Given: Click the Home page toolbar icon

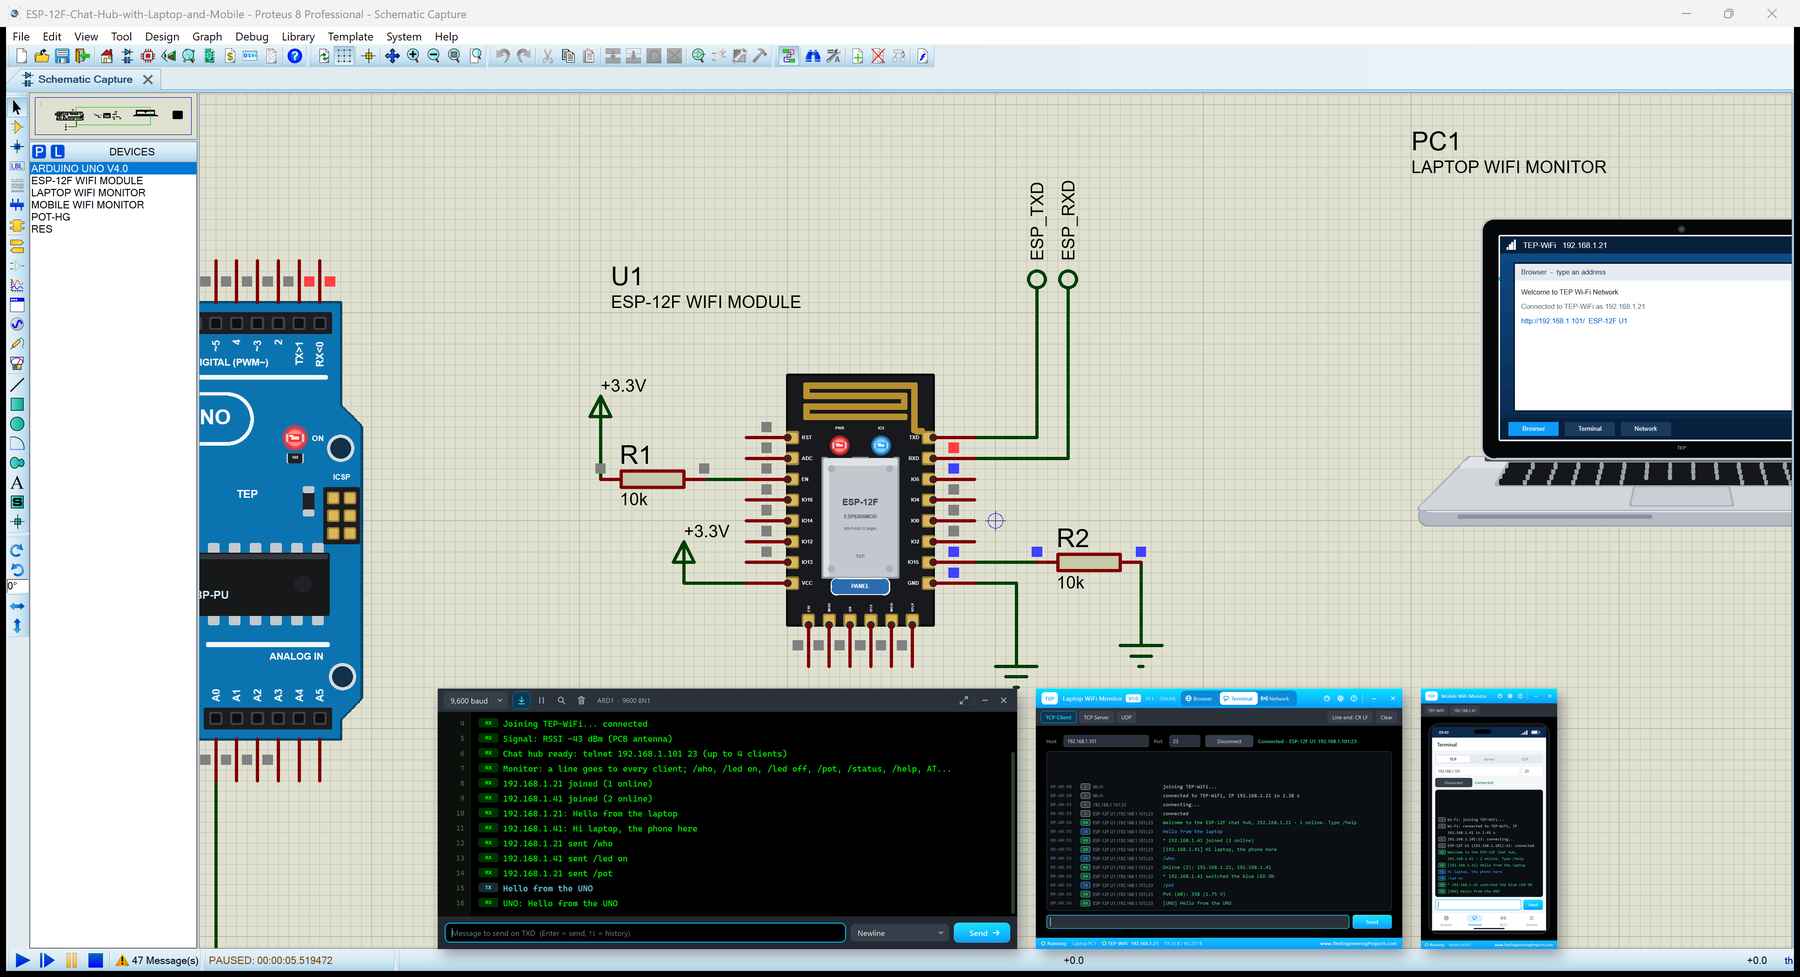Looking at the screenshot, I should pyautogui.click(x=107, y=56).
